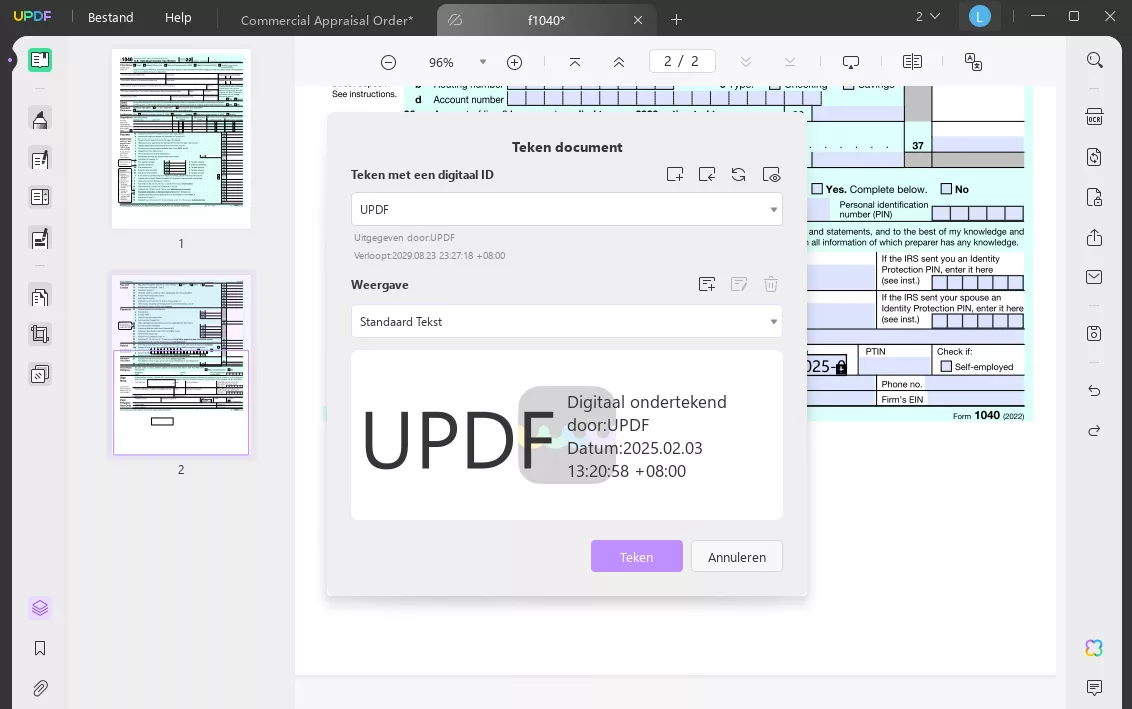Edit the page number field
The image size is (1132, 709).
click(x=682, y=61)
